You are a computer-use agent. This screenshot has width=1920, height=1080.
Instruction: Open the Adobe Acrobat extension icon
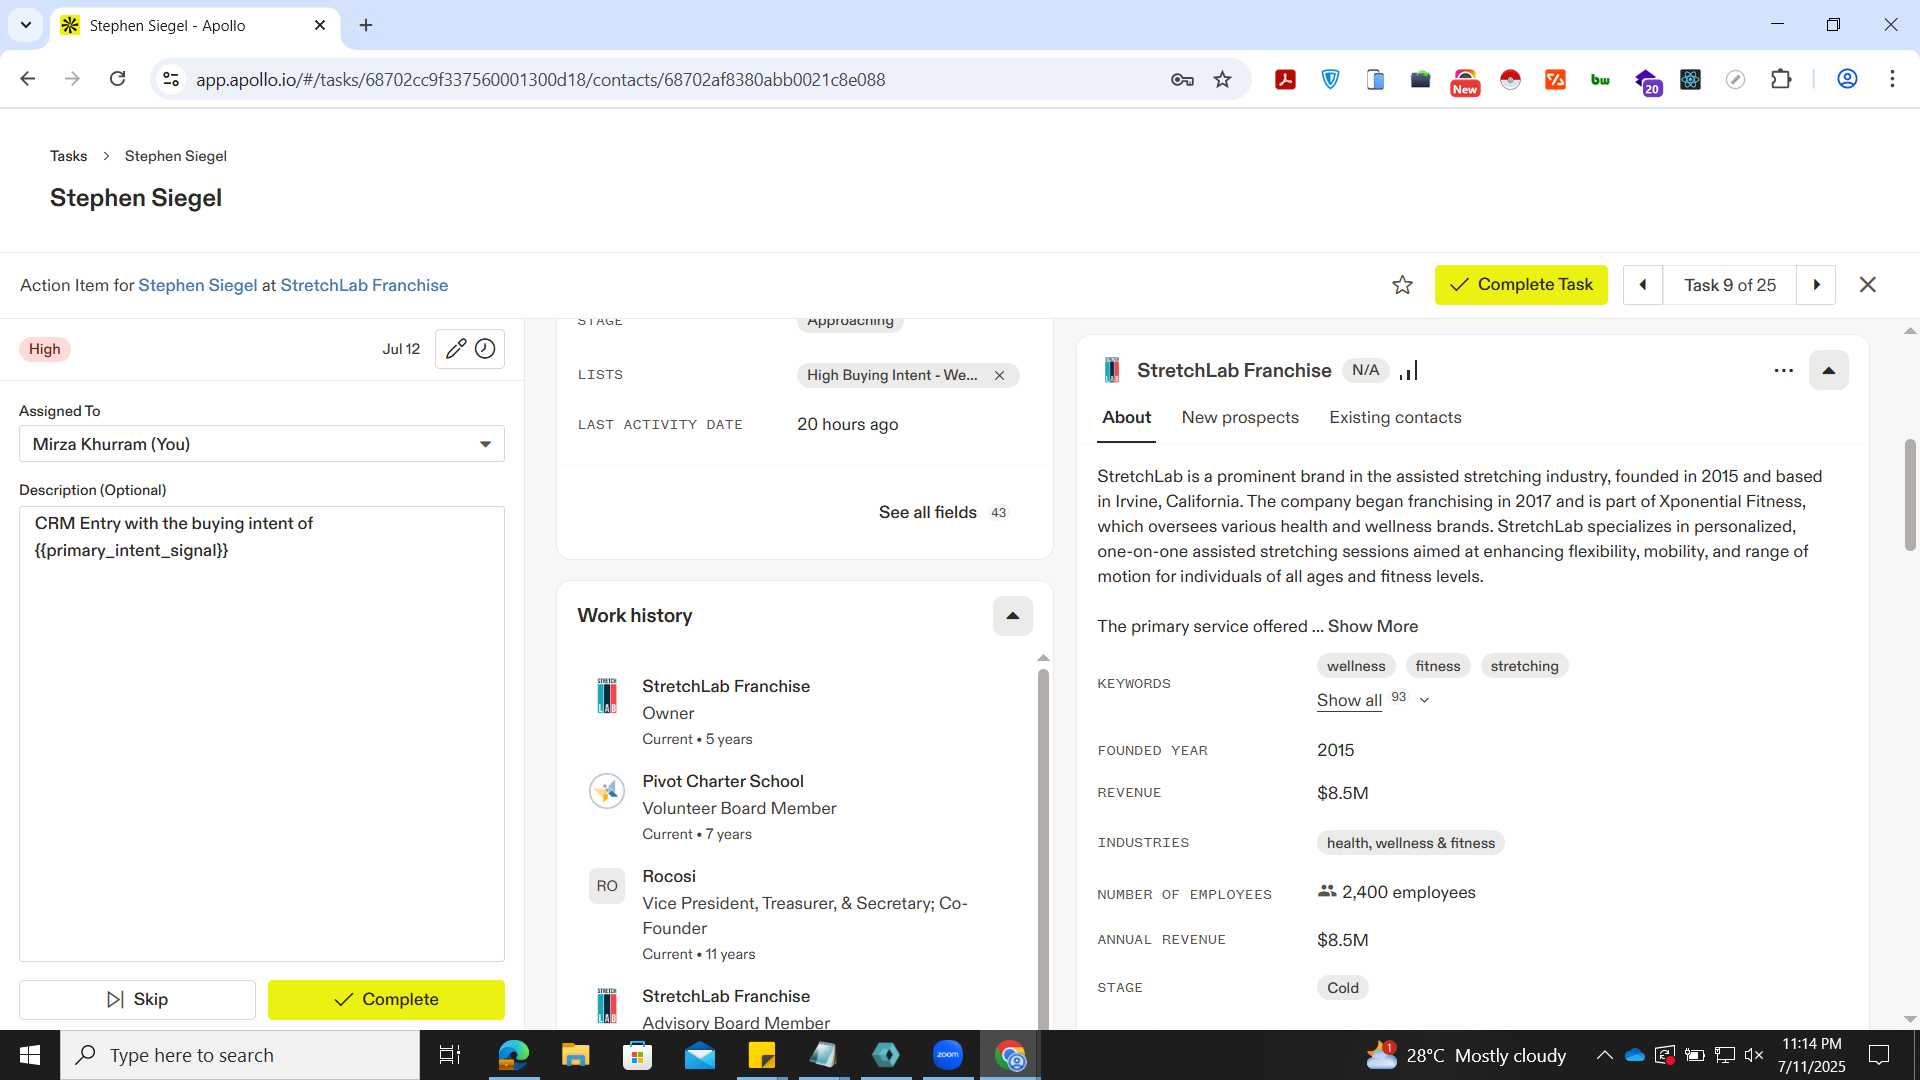(x=1285, y=79)
